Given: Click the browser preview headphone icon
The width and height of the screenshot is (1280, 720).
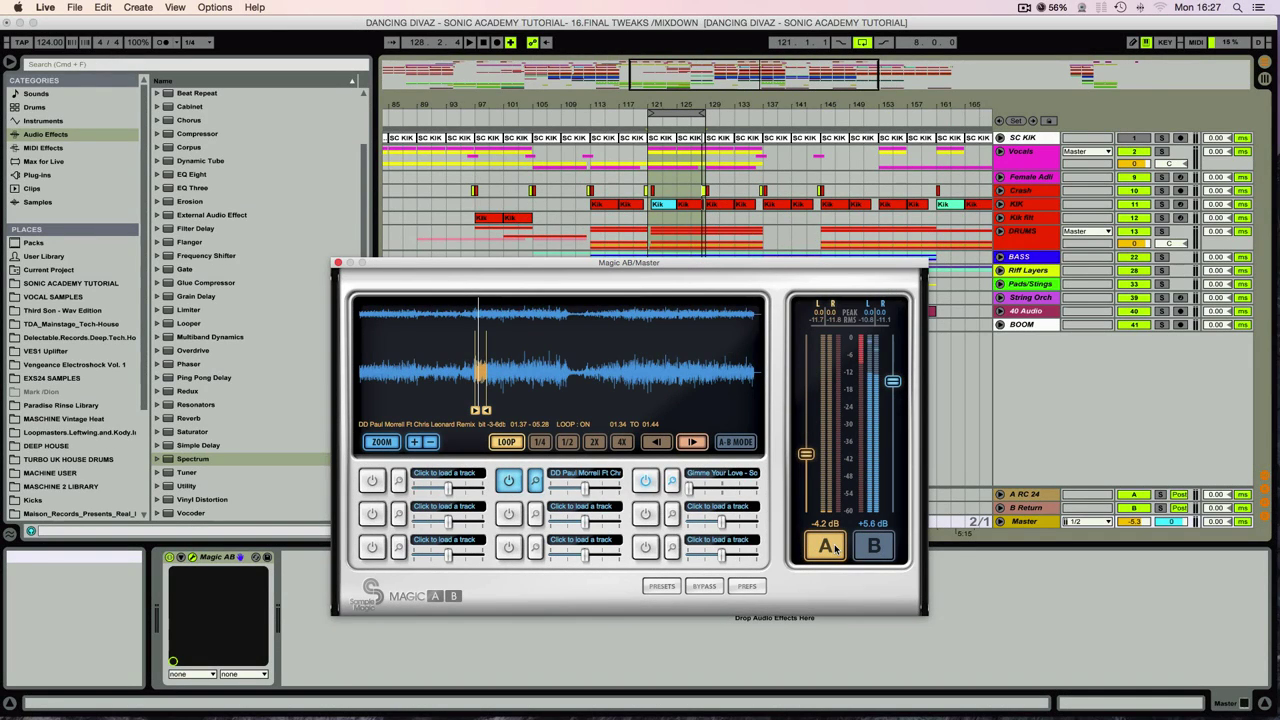Looking at the screenshot, I should 31,531.
